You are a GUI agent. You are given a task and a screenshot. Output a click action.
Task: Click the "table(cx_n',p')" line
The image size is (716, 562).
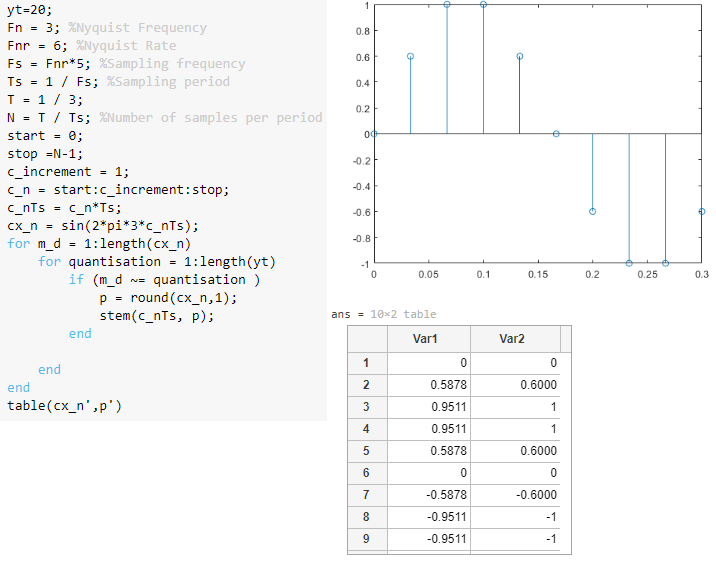point(64,406)
